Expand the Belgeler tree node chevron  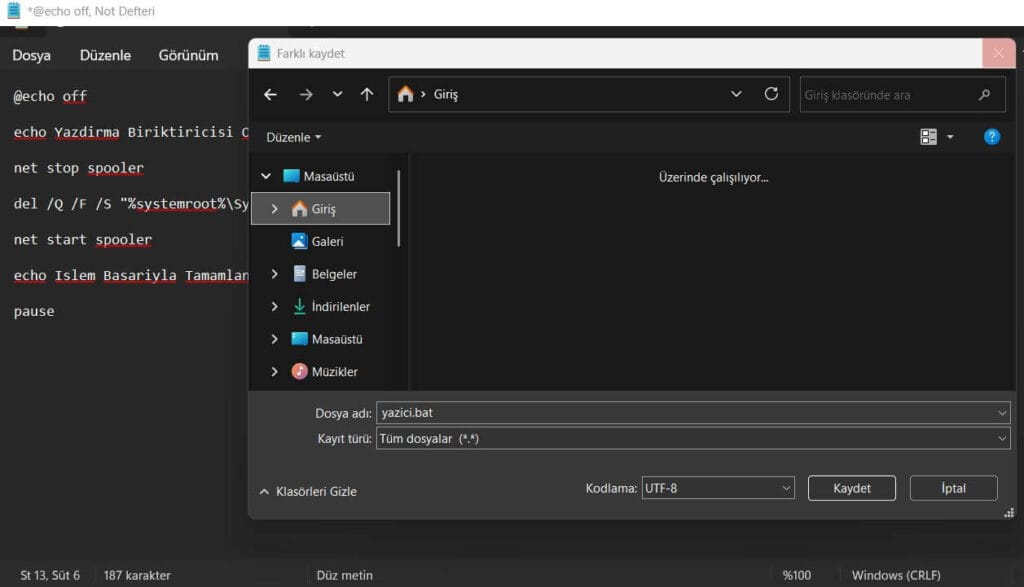point(274,274)
